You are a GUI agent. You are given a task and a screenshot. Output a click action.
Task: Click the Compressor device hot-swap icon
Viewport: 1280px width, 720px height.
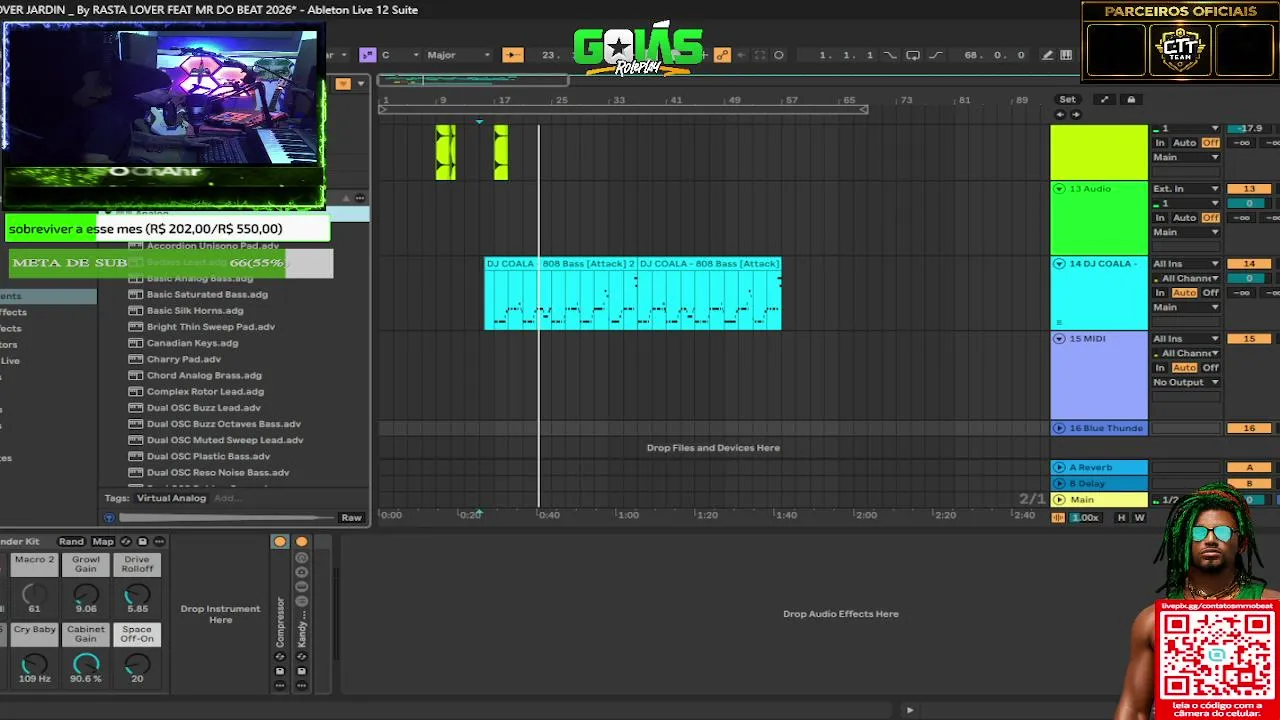click(x=280, y=656)
